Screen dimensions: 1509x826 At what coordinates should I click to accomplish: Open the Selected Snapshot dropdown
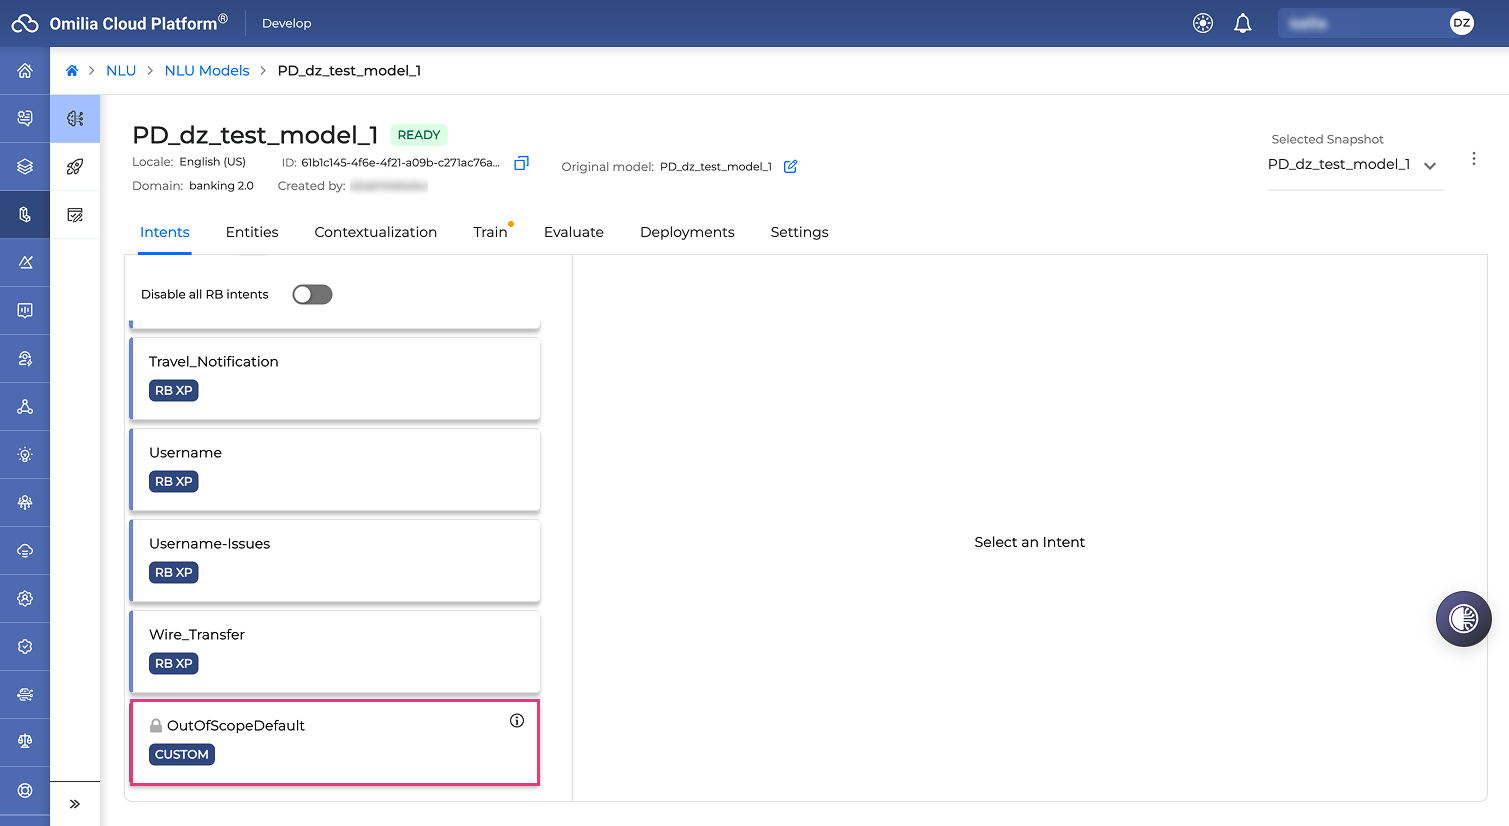pyautogui.click(x=1354, y=165)
